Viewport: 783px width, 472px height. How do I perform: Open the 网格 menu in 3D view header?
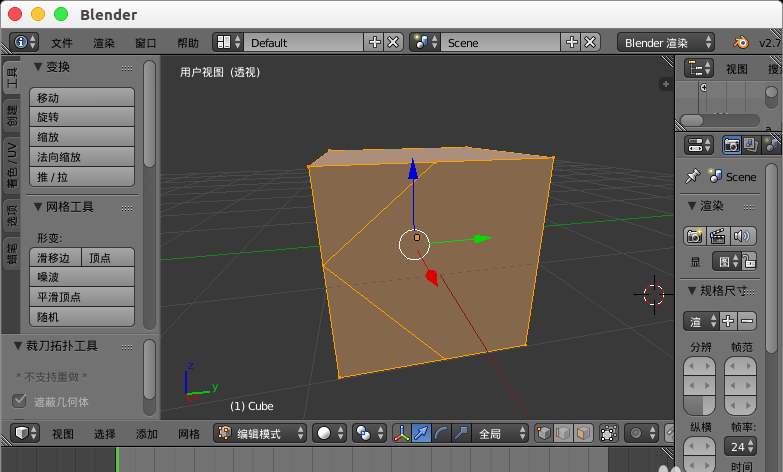tap(189, 434)
